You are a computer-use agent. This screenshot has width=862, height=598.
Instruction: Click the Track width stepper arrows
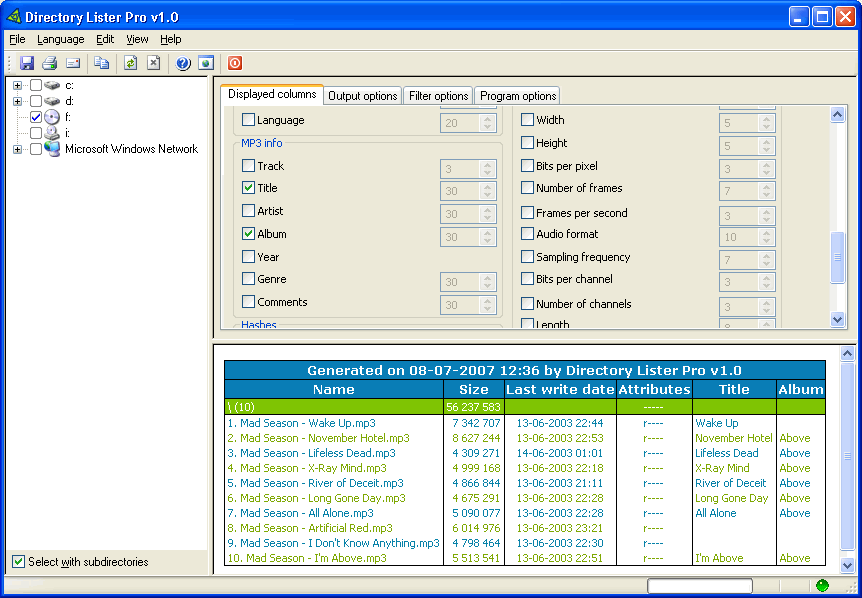coord(488,169)
